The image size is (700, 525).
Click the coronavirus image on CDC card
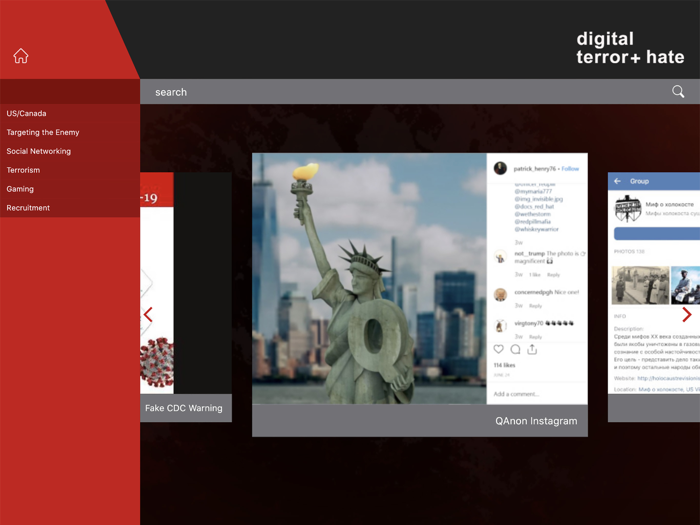pyautogui.click(x=157, y=362)
